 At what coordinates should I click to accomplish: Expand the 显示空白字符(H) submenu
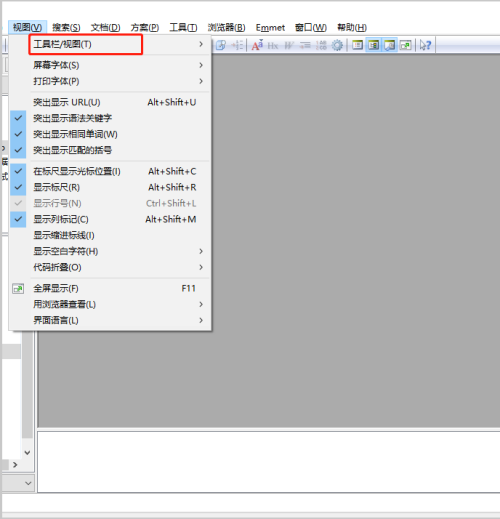[110, 251]
